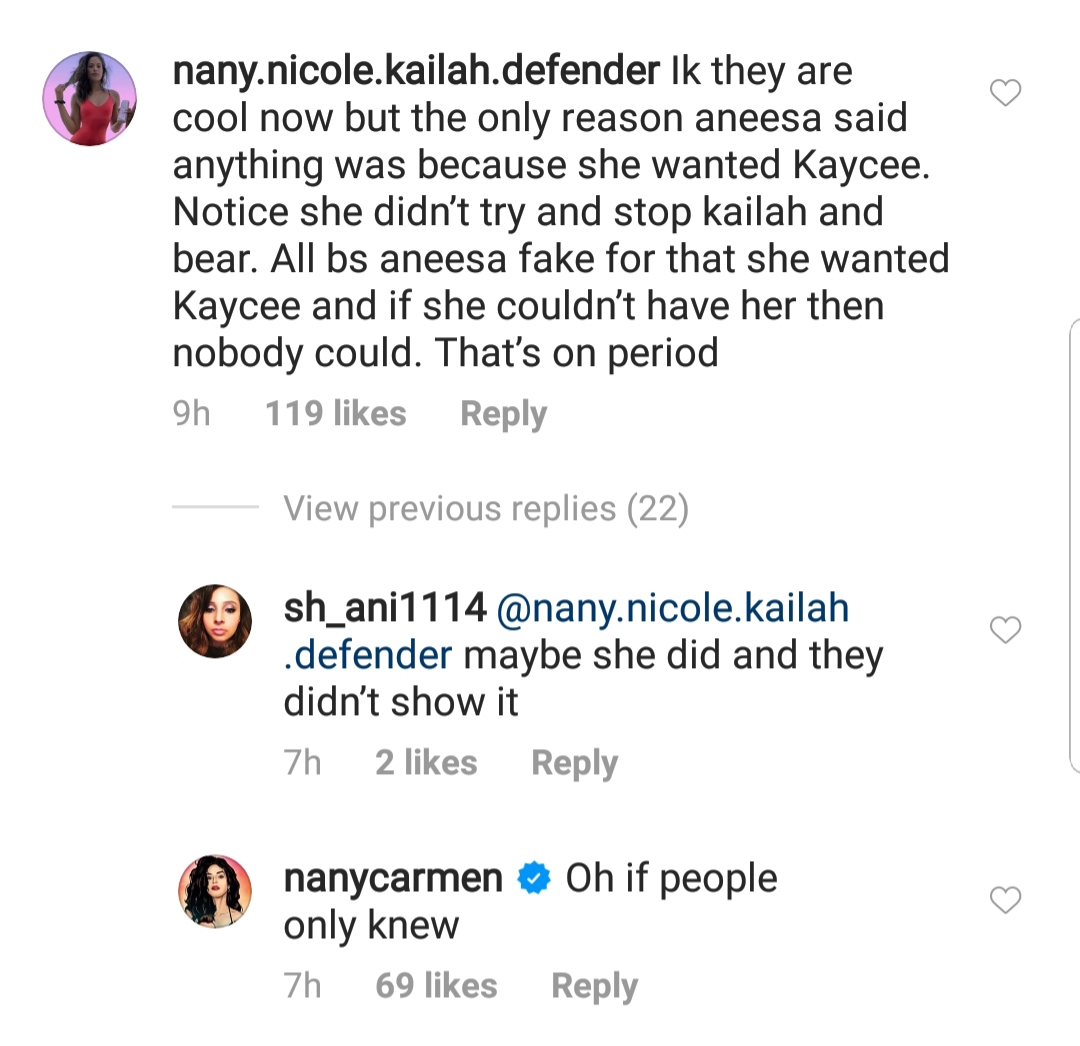Click nanycarmen's blue verified badge
The height and width of the screenshot is (1046, 1080).
(534, 878)
